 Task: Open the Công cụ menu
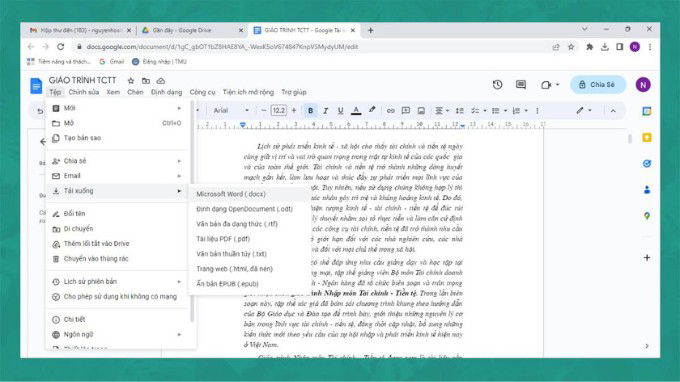coord(203,92)
